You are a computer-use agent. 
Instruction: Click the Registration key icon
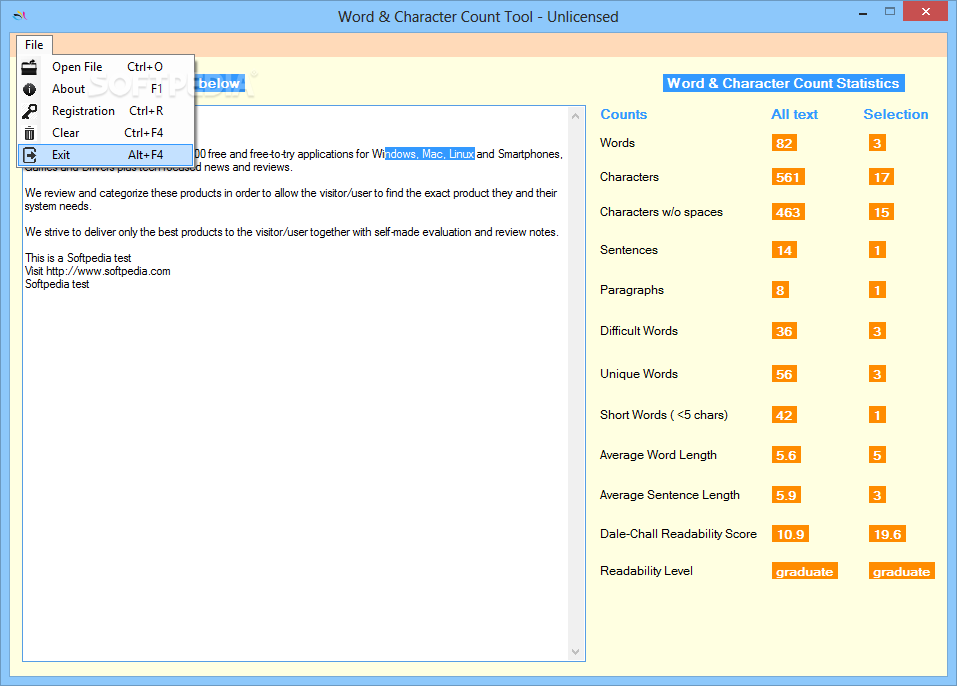tap(29, 111)
